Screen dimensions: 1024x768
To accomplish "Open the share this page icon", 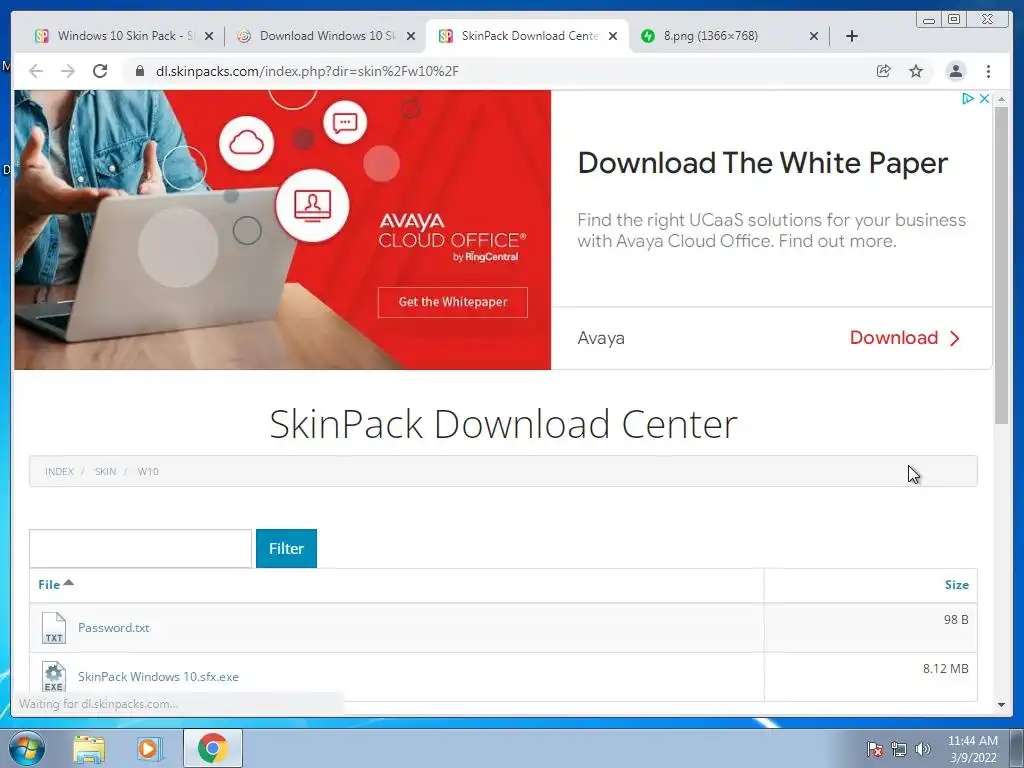I will [884, 71].
